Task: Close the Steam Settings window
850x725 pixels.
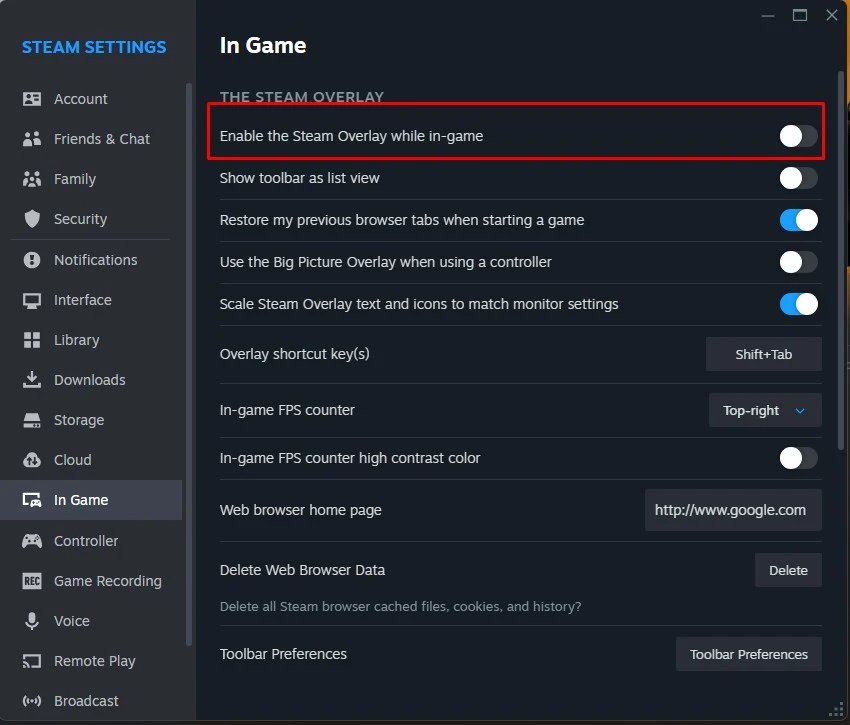Action: click(832, 15)
